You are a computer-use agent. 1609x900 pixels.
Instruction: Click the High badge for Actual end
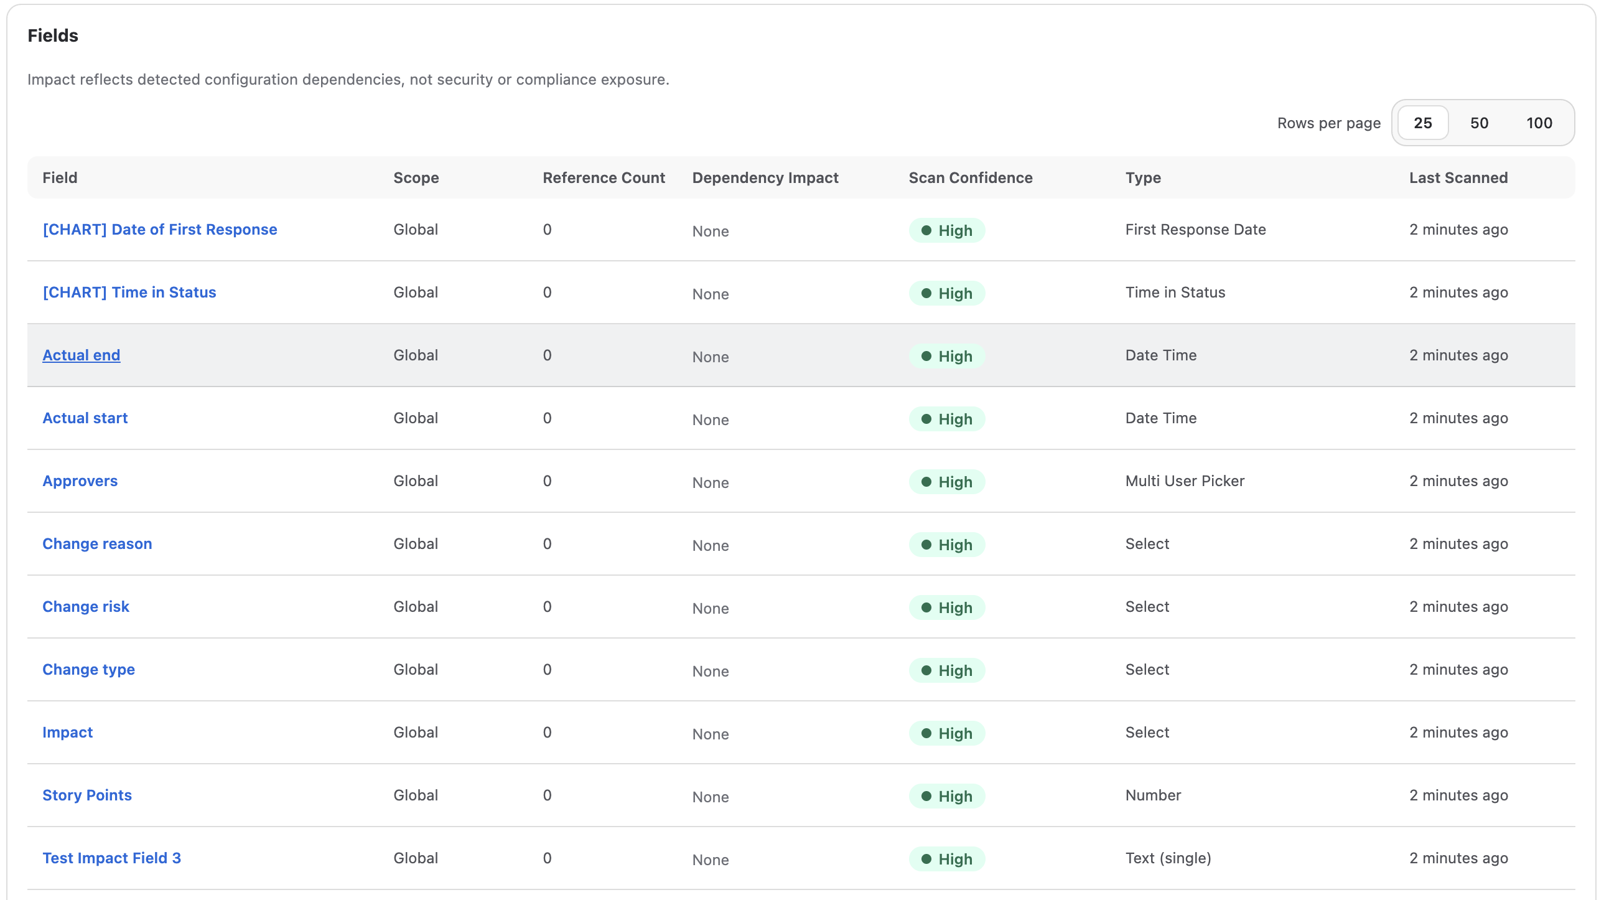tap(946, 356)
